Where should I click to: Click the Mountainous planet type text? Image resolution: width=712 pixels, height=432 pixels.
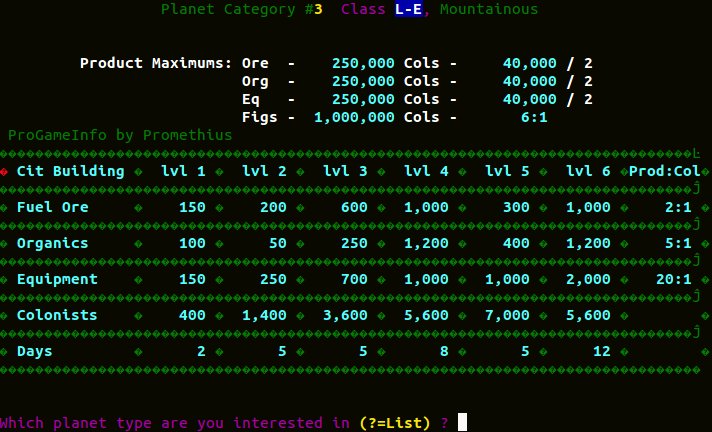[489, 9]
